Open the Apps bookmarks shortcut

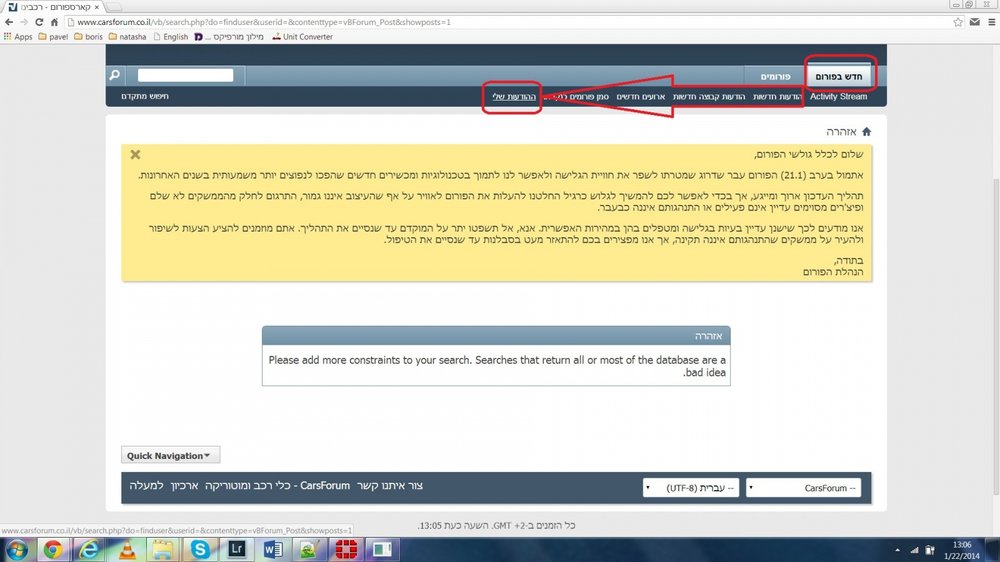click(x=18, y=37)
